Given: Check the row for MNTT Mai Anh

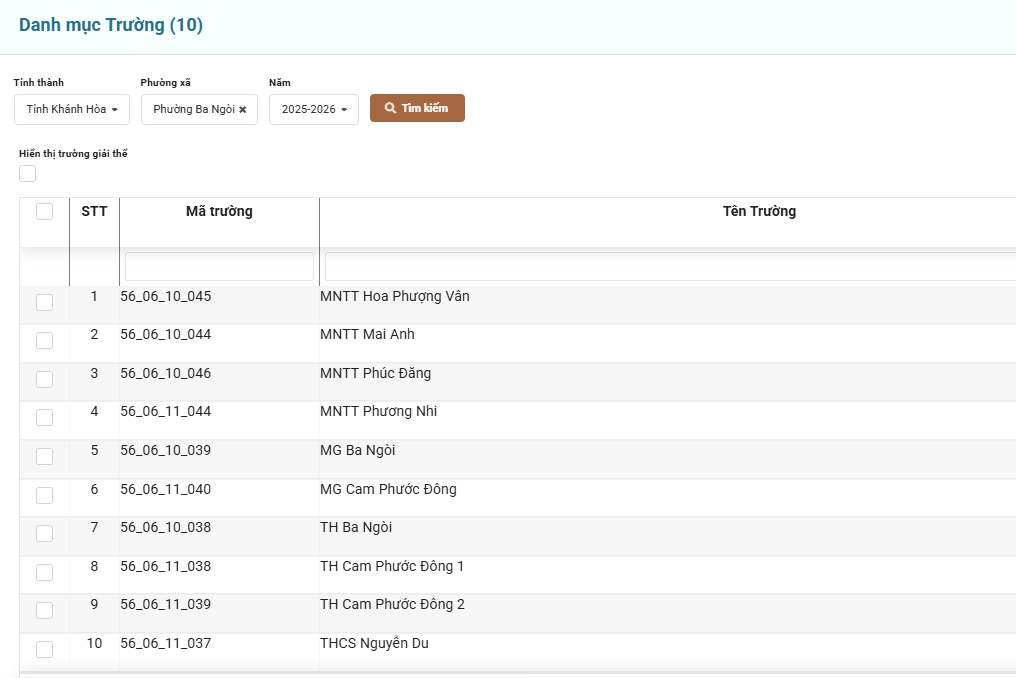Looking at the screenshot, I should 44,340.
